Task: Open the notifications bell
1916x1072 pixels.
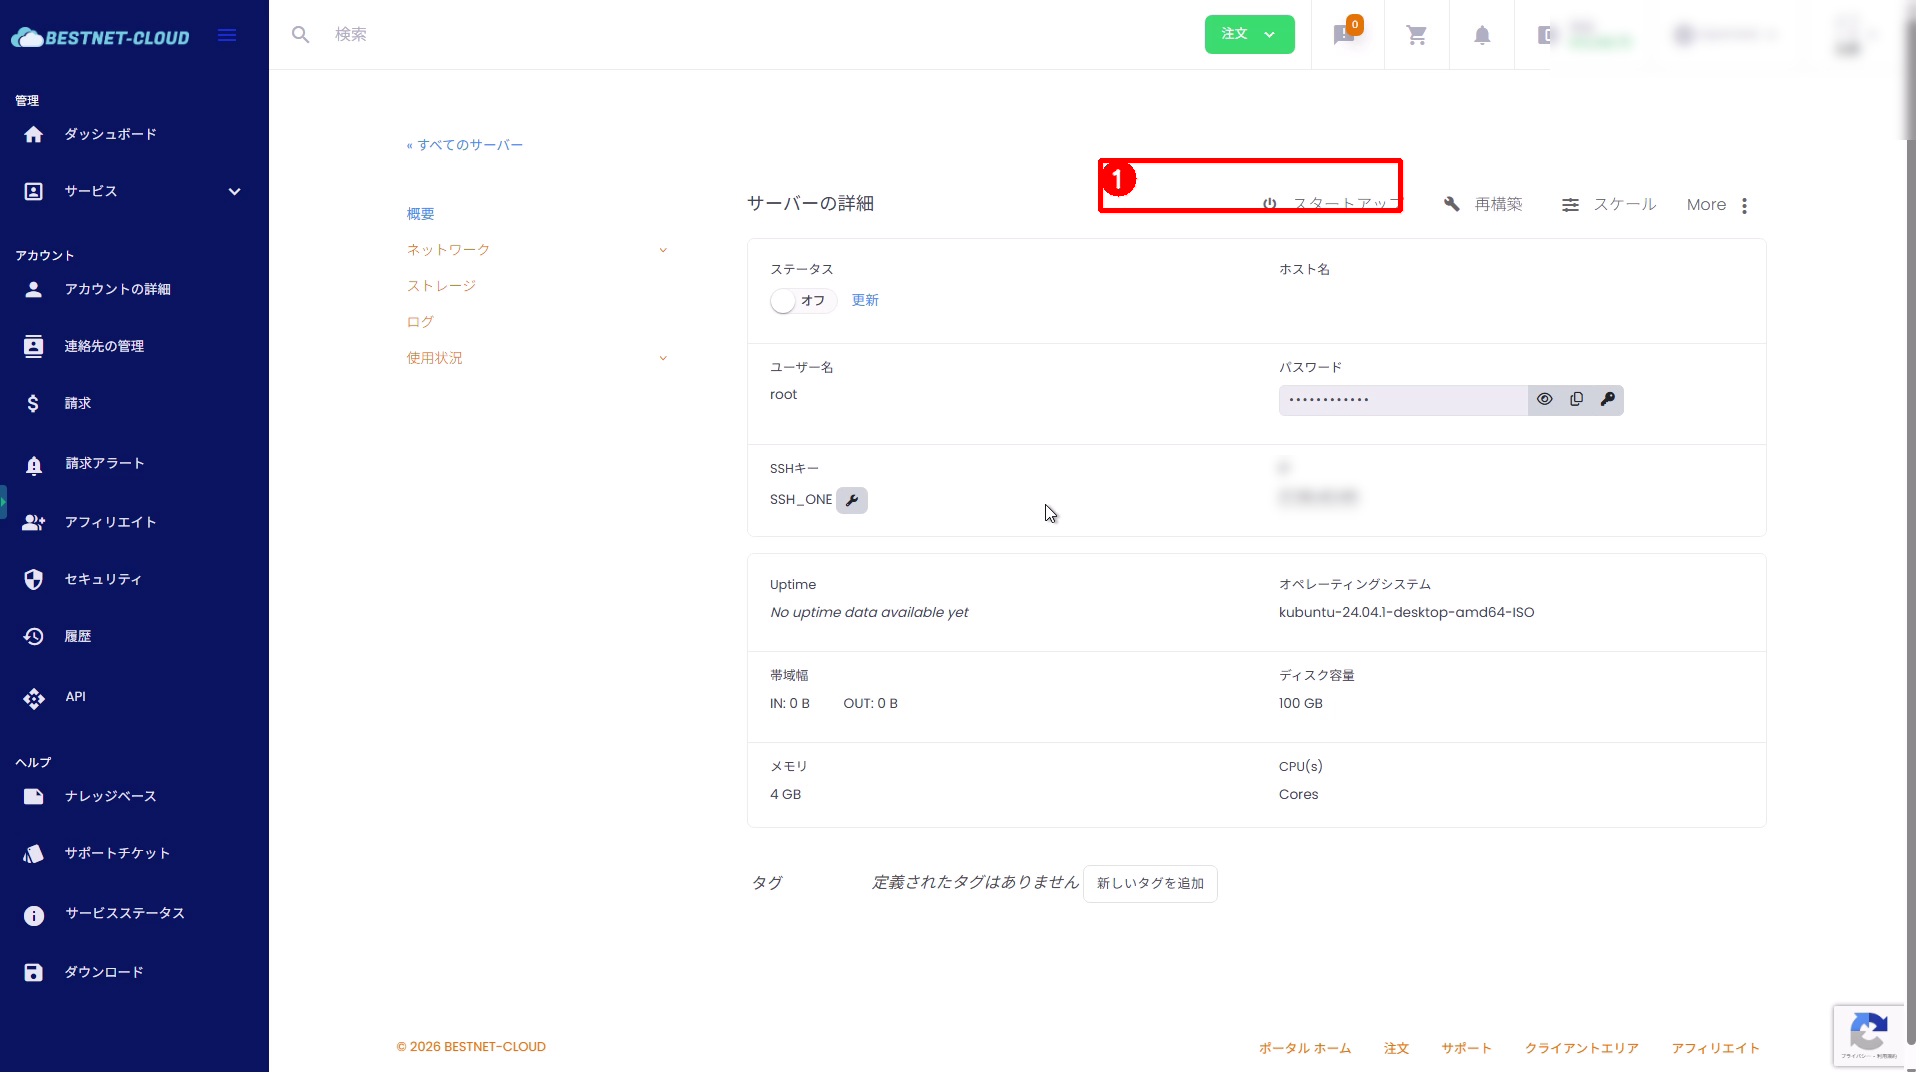Action: (x=1481, y=35)
